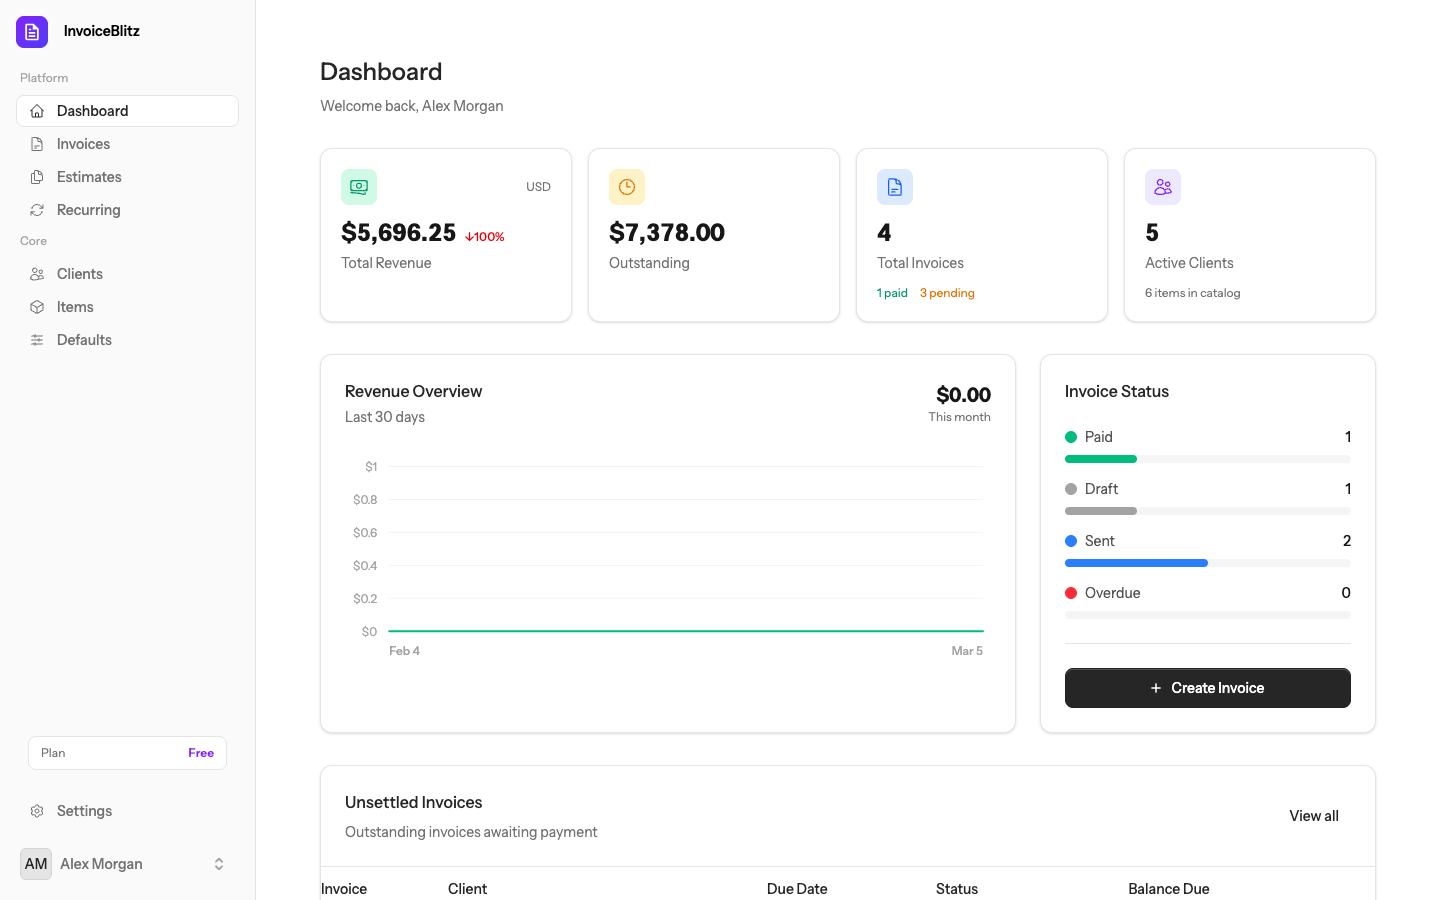The image size is (1440, 900).
Task: Select the Defaults sliders icon
Action: [38, 339]
